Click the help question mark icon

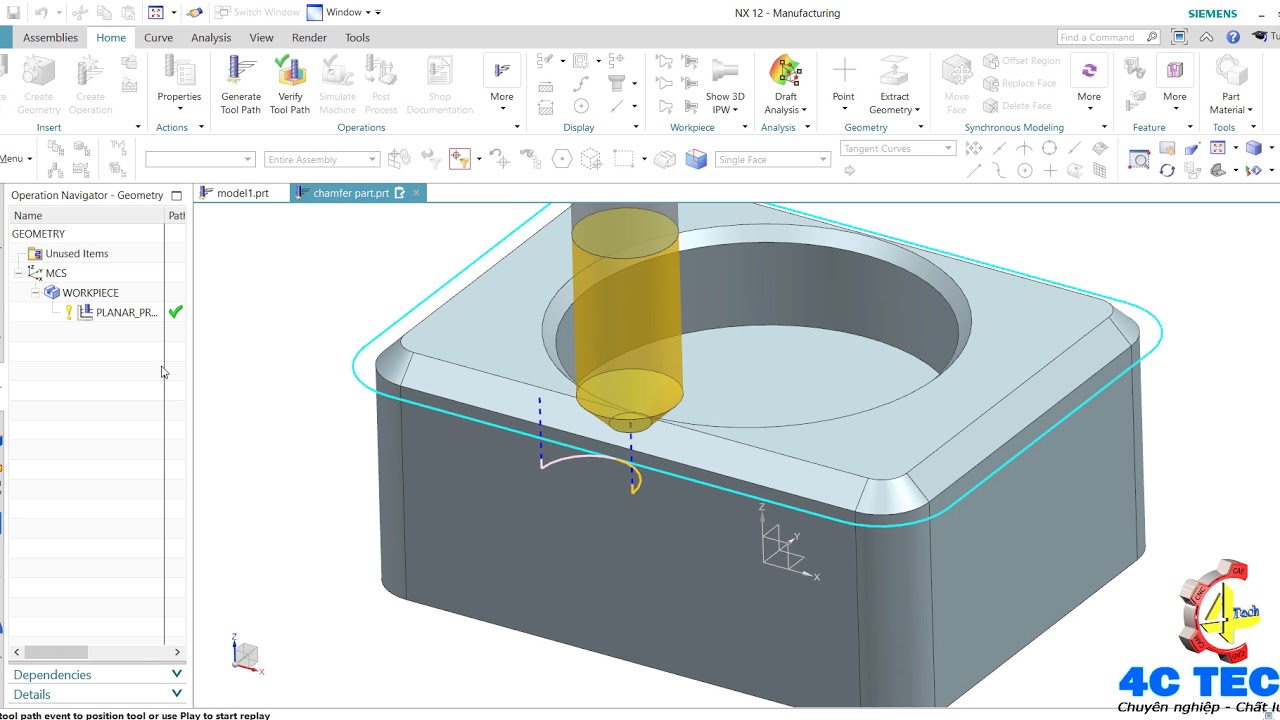click(1233, 37)
